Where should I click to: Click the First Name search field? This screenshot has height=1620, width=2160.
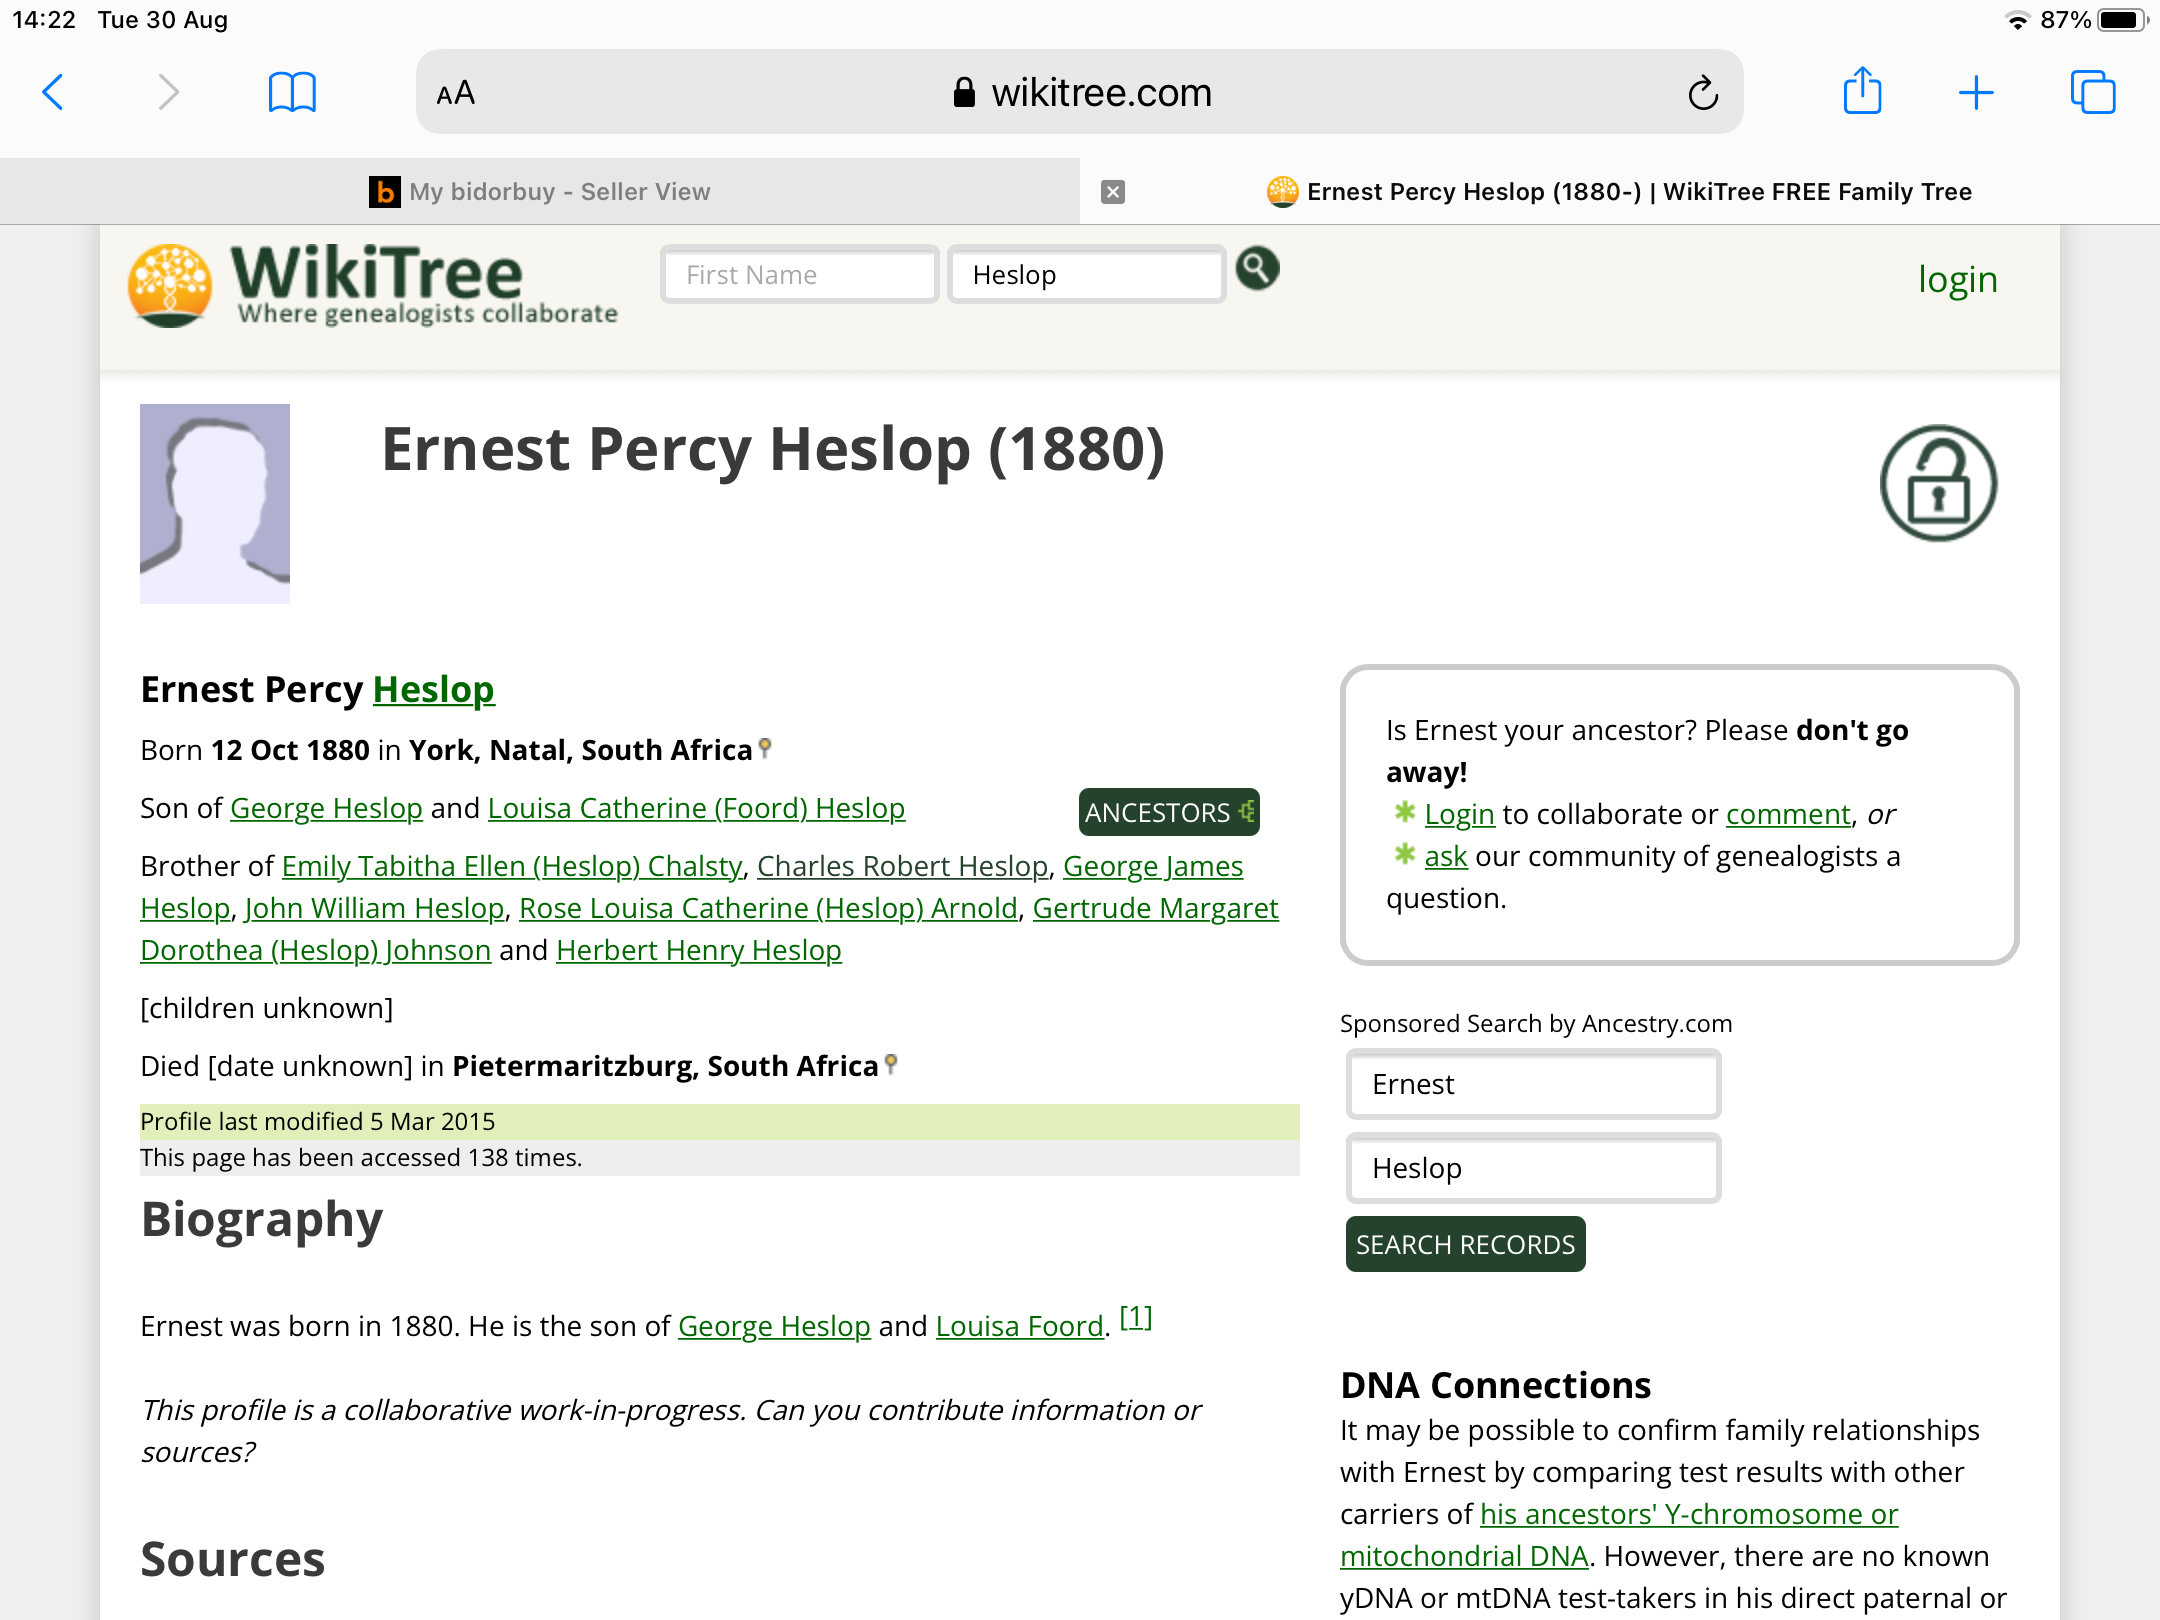(x=799, y=275)
